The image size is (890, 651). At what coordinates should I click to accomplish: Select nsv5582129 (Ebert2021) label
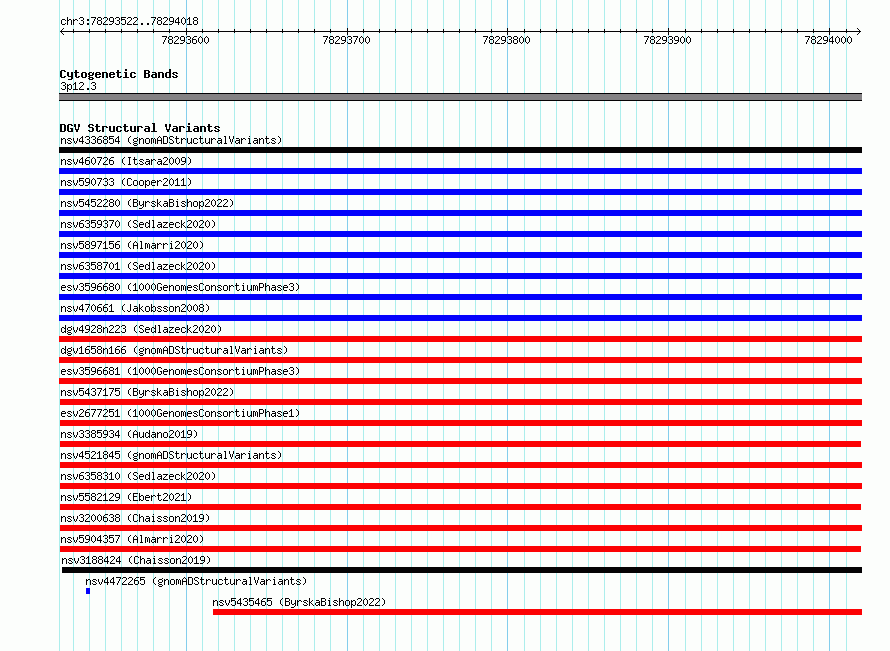click(126, 497)
